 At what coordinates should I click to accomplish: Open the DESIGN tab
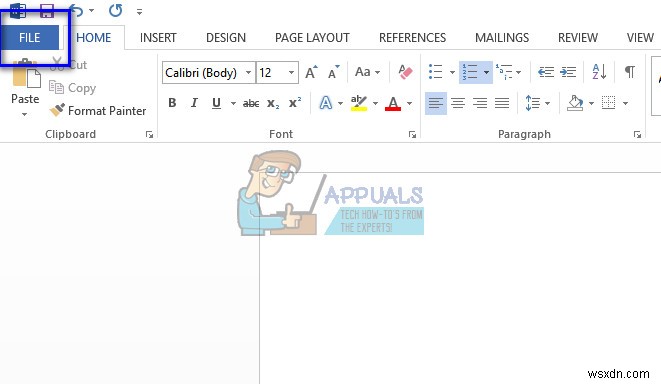(226, 38)
